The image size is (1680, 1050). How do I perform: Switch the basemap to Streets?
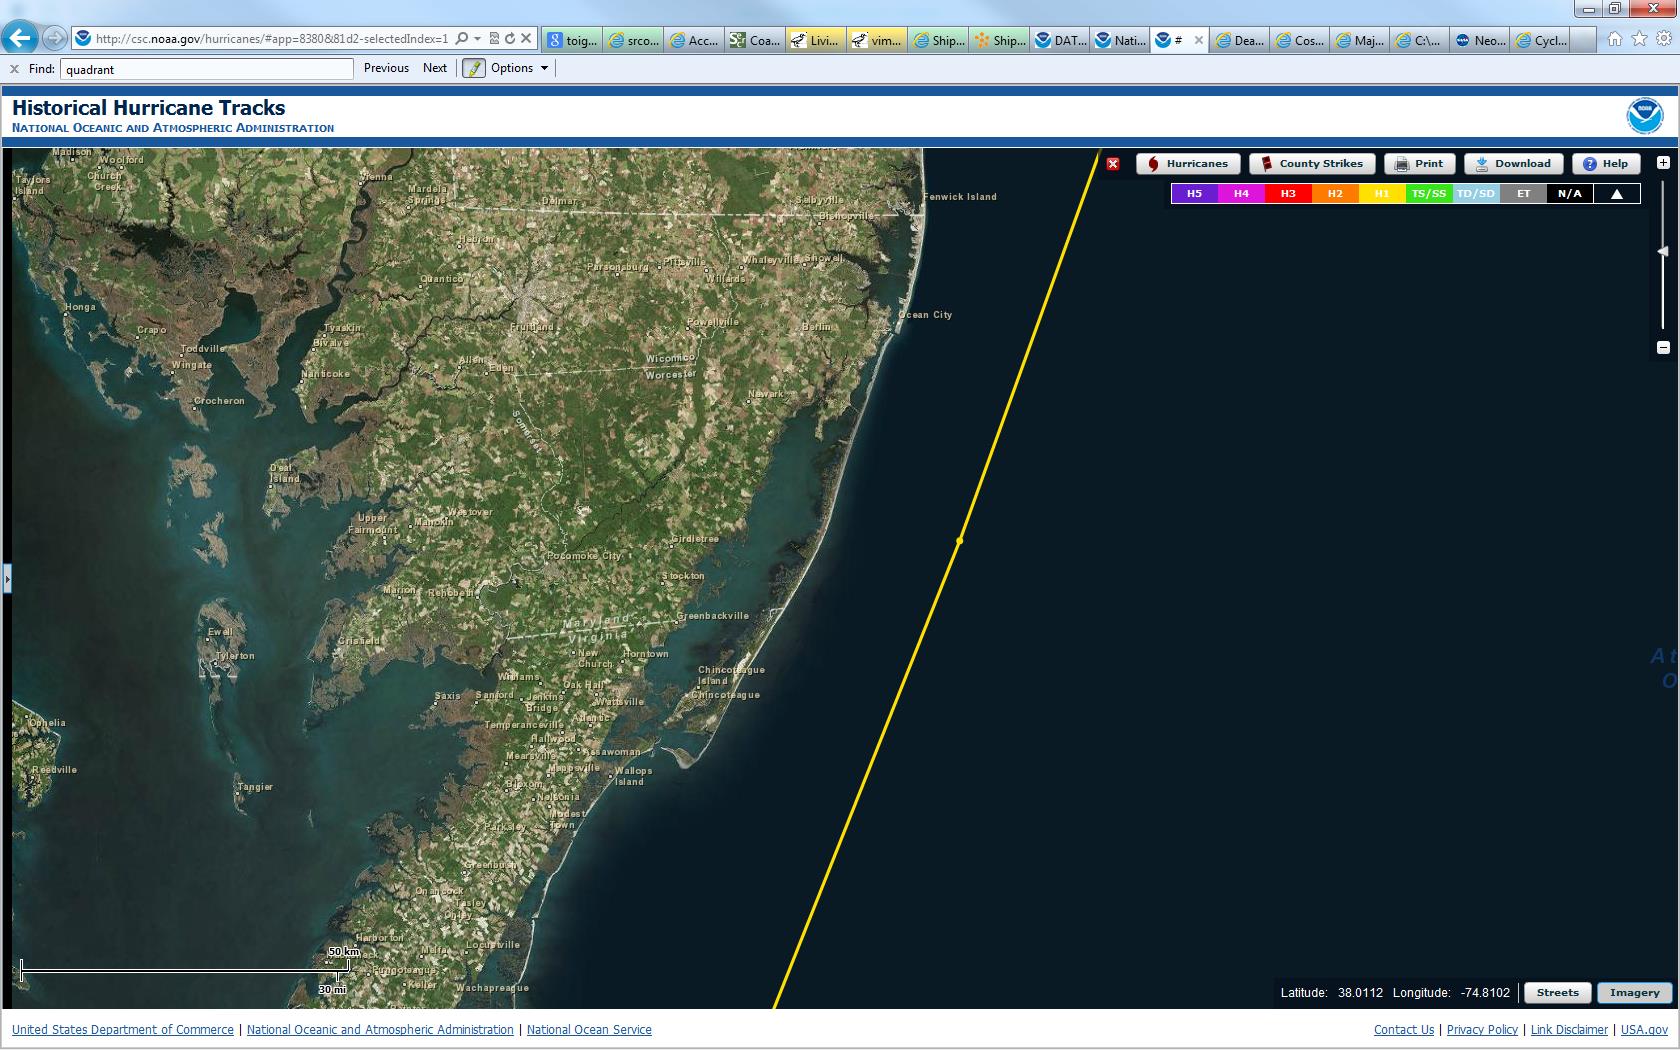tap(1557, 993)
